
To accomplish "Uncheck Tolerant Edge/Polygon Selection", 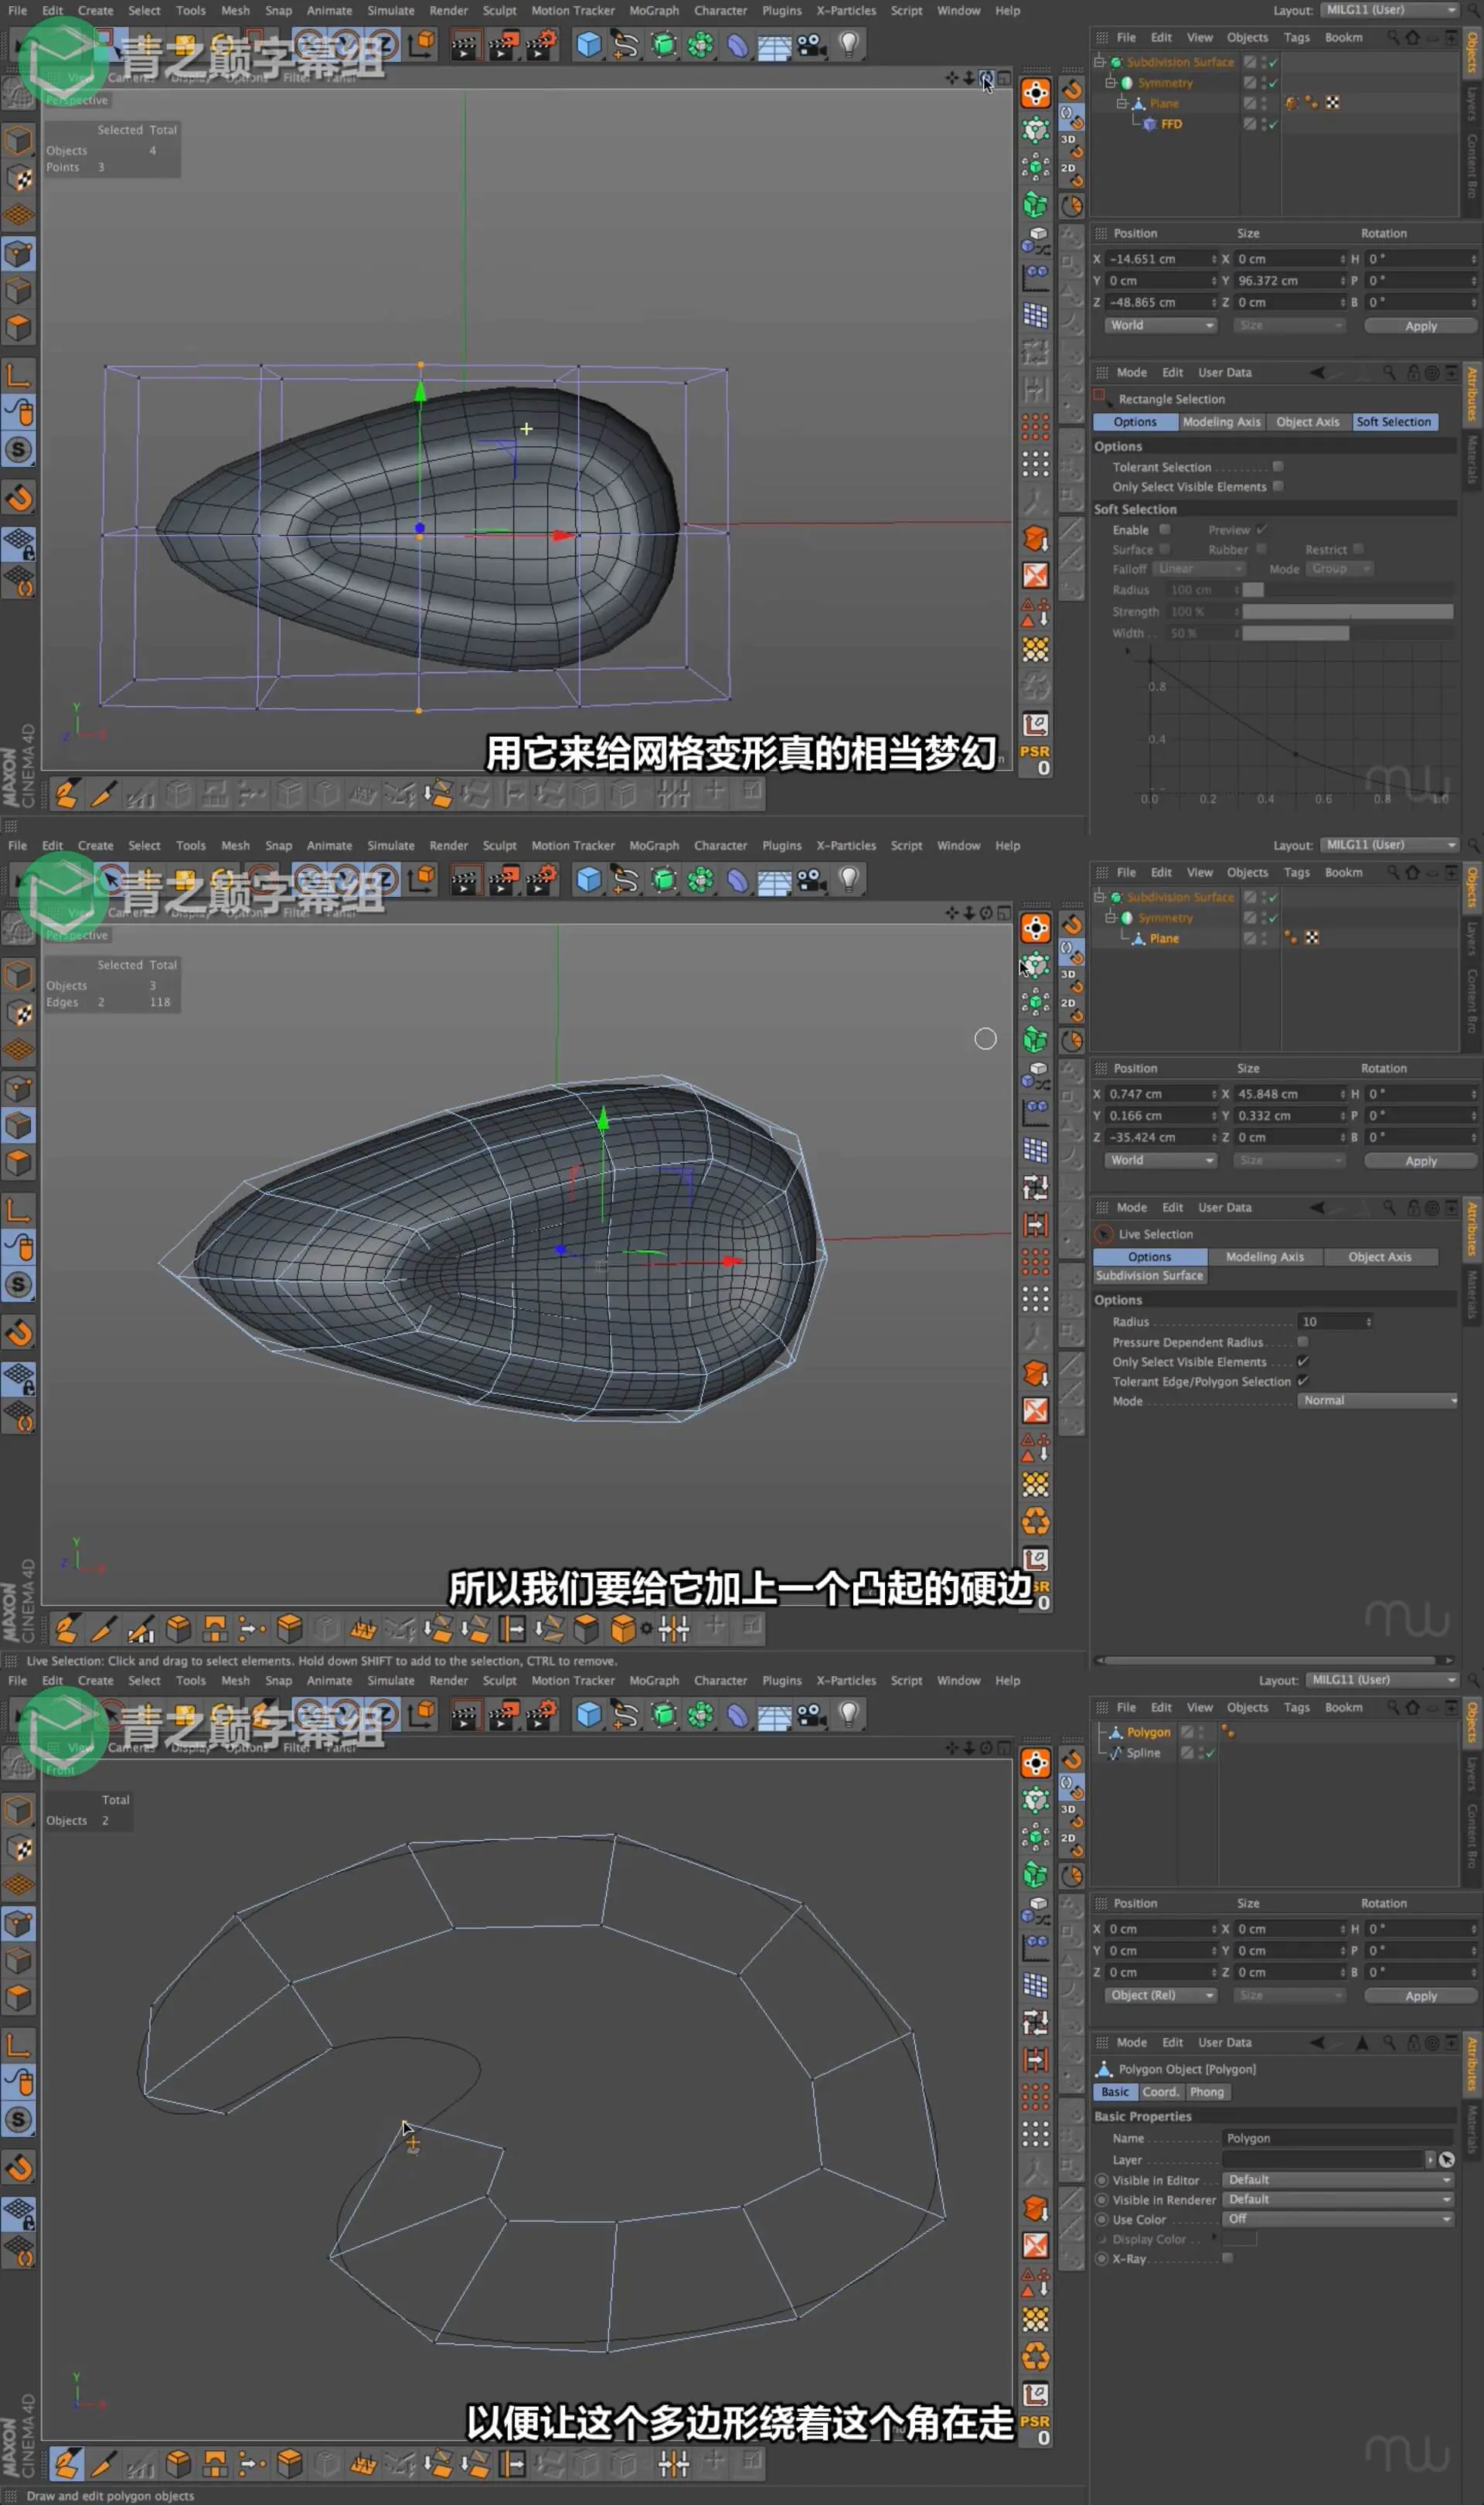I will click(x=1302, y=1381).
